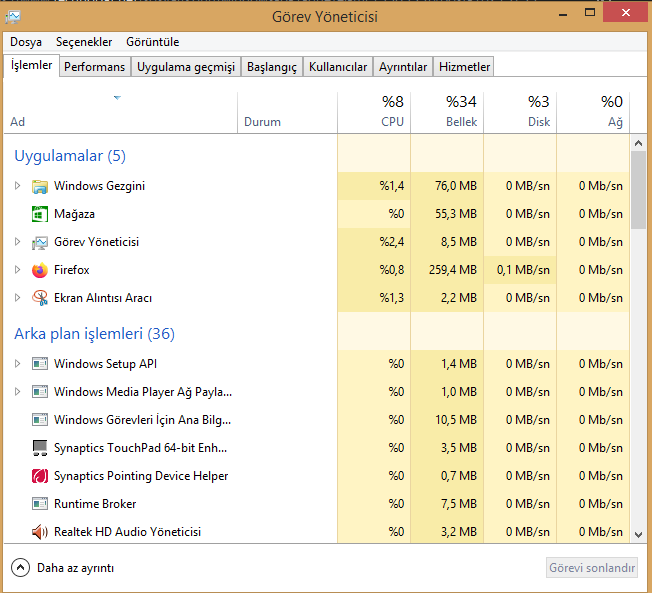This screenshot has width=652, height=593.
Task: Open the Hizmetler tab
Action: point(464,67)
